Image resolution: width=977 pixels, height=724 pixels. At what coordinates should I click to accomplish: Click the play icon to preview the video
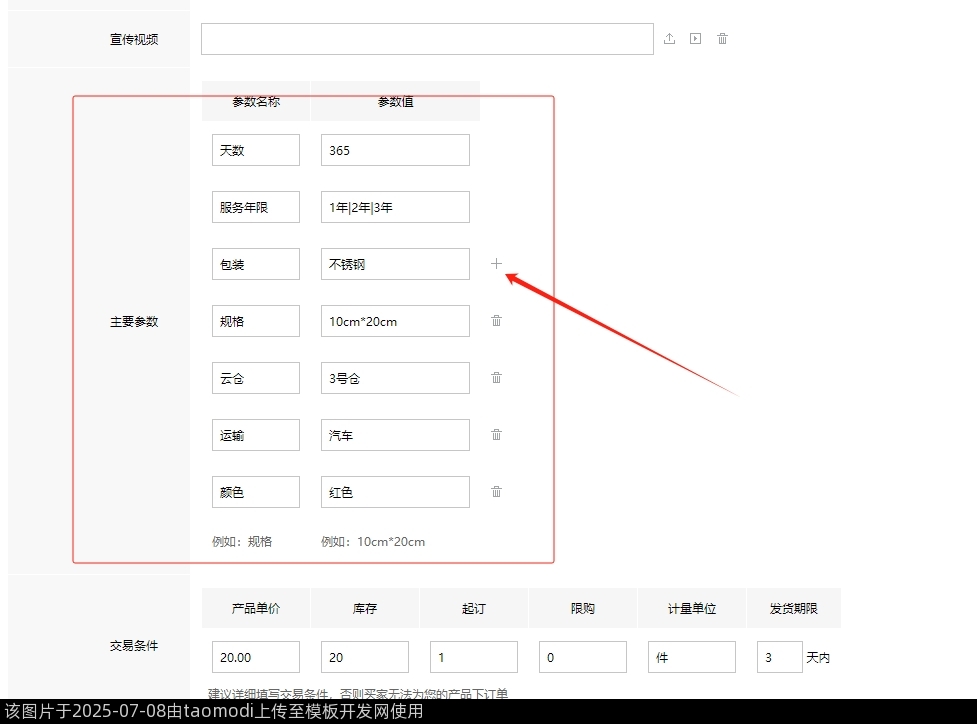(x=695, y=38)
